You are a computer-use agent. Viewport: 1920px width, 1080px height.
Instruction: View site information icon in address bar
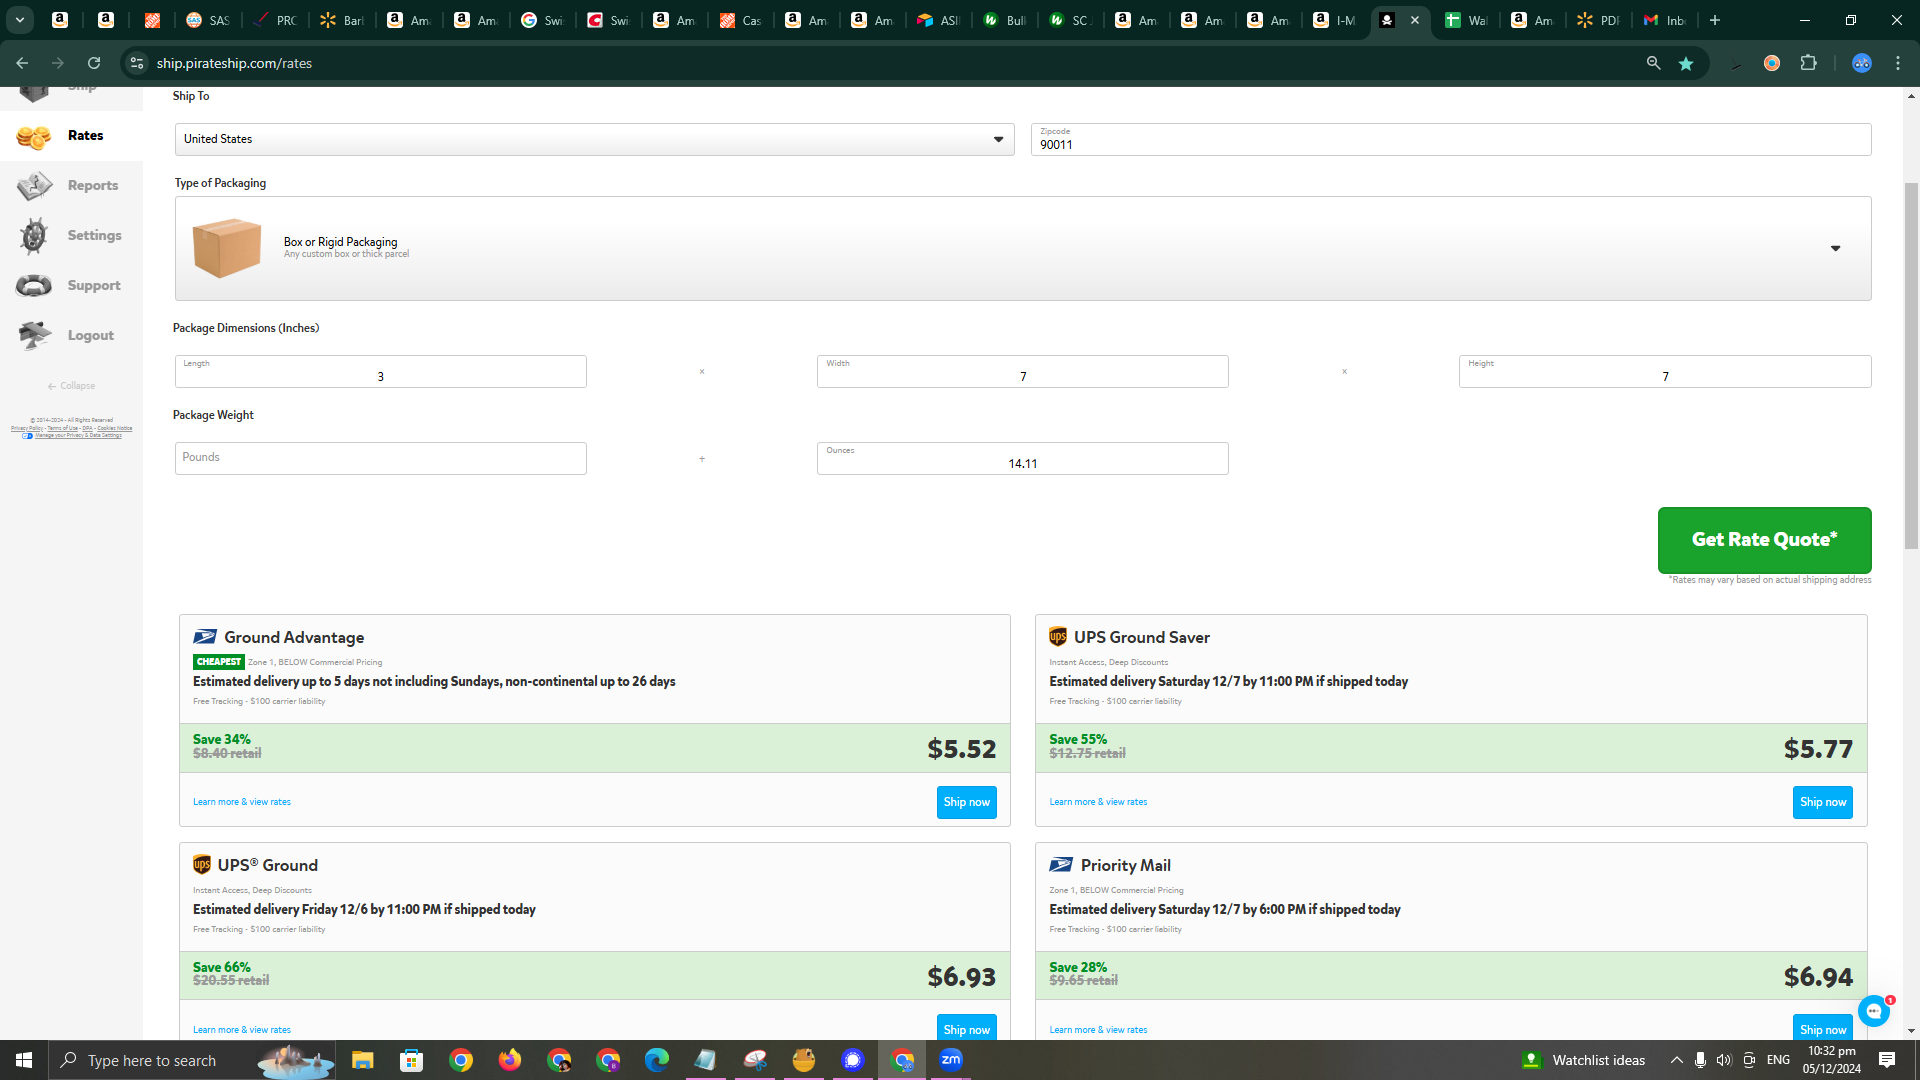click(x=137, y=63)
